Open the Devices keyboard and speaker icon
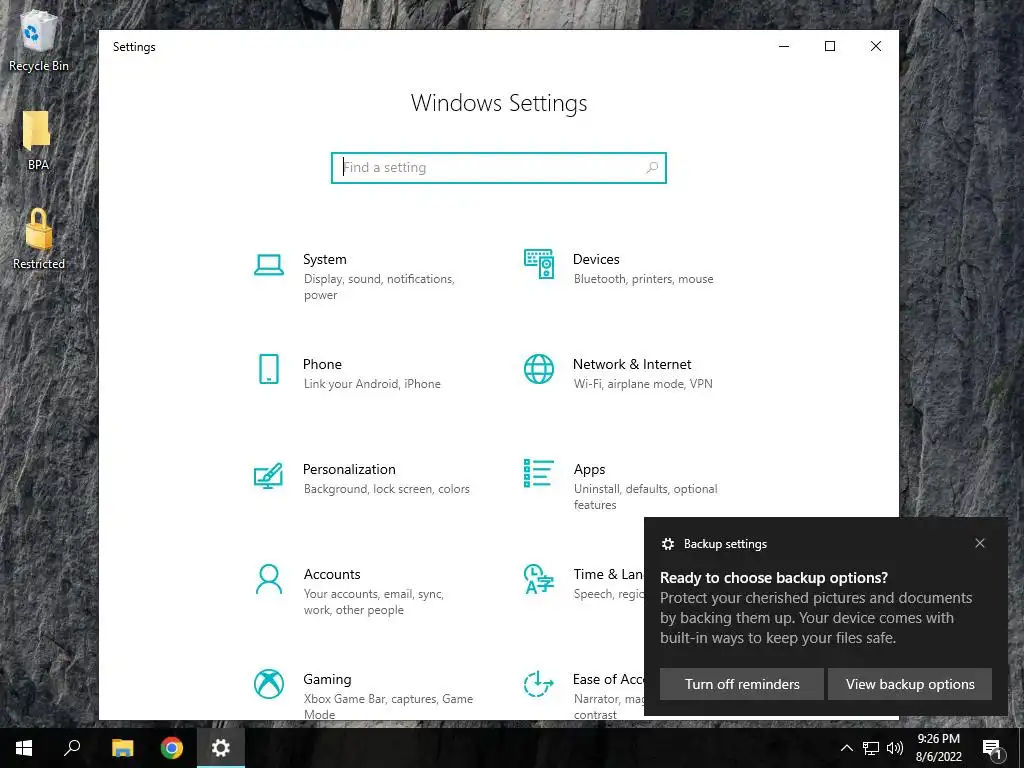Image resolution: width=1024 pixels, height=768 pixels. (x=539, y=264)
